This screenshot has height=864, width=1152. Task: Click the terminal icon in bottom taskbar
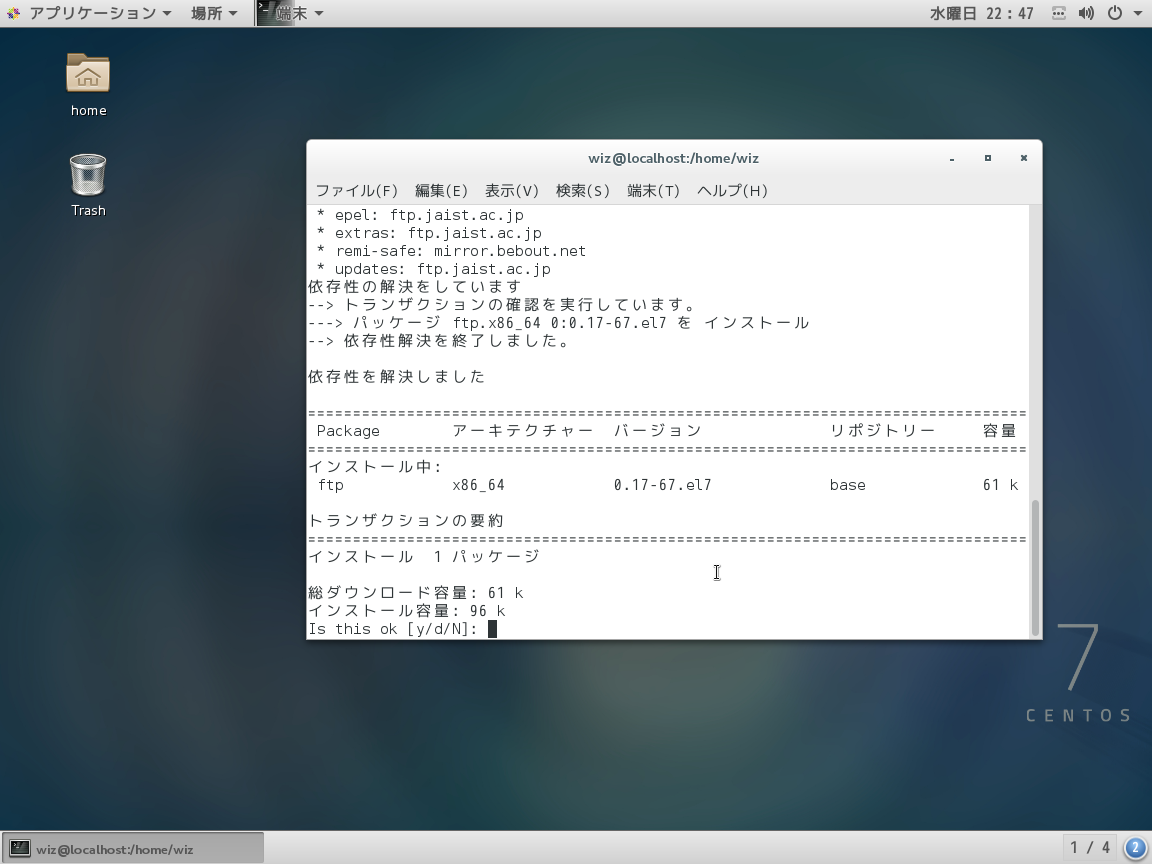[x=20, y=849]
